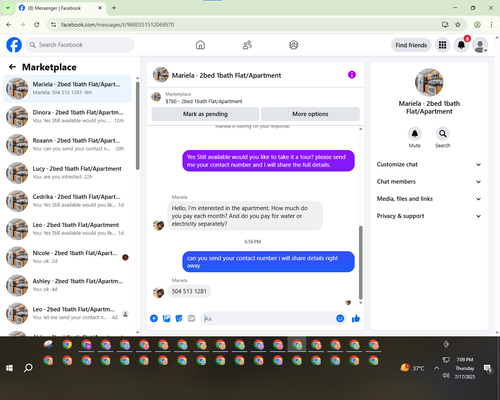Open Leo conversation from 1d ago

68,229
